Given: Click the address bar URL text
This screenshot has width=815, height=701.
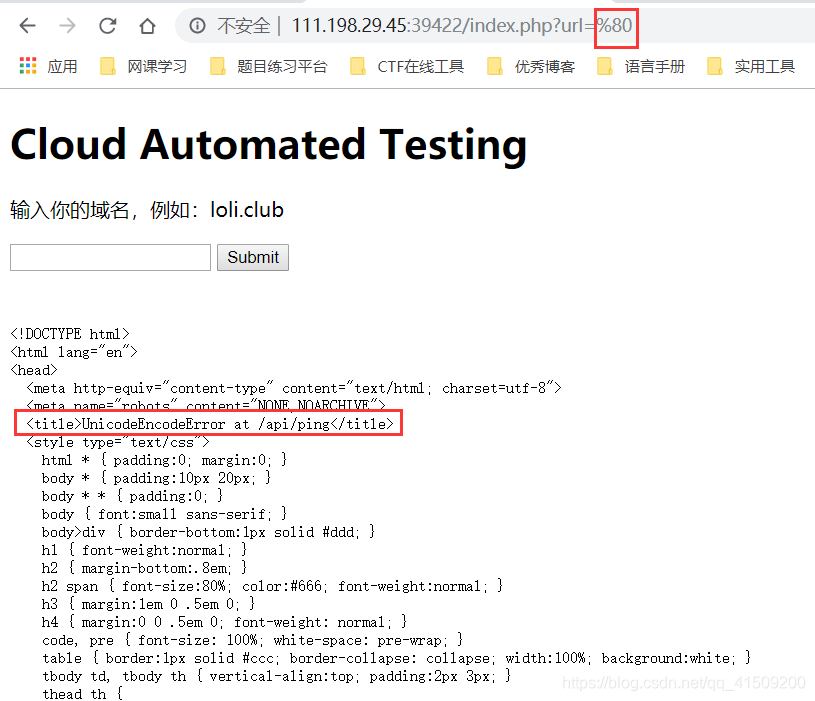Looking at the screenshot, I should coord(462,25).
